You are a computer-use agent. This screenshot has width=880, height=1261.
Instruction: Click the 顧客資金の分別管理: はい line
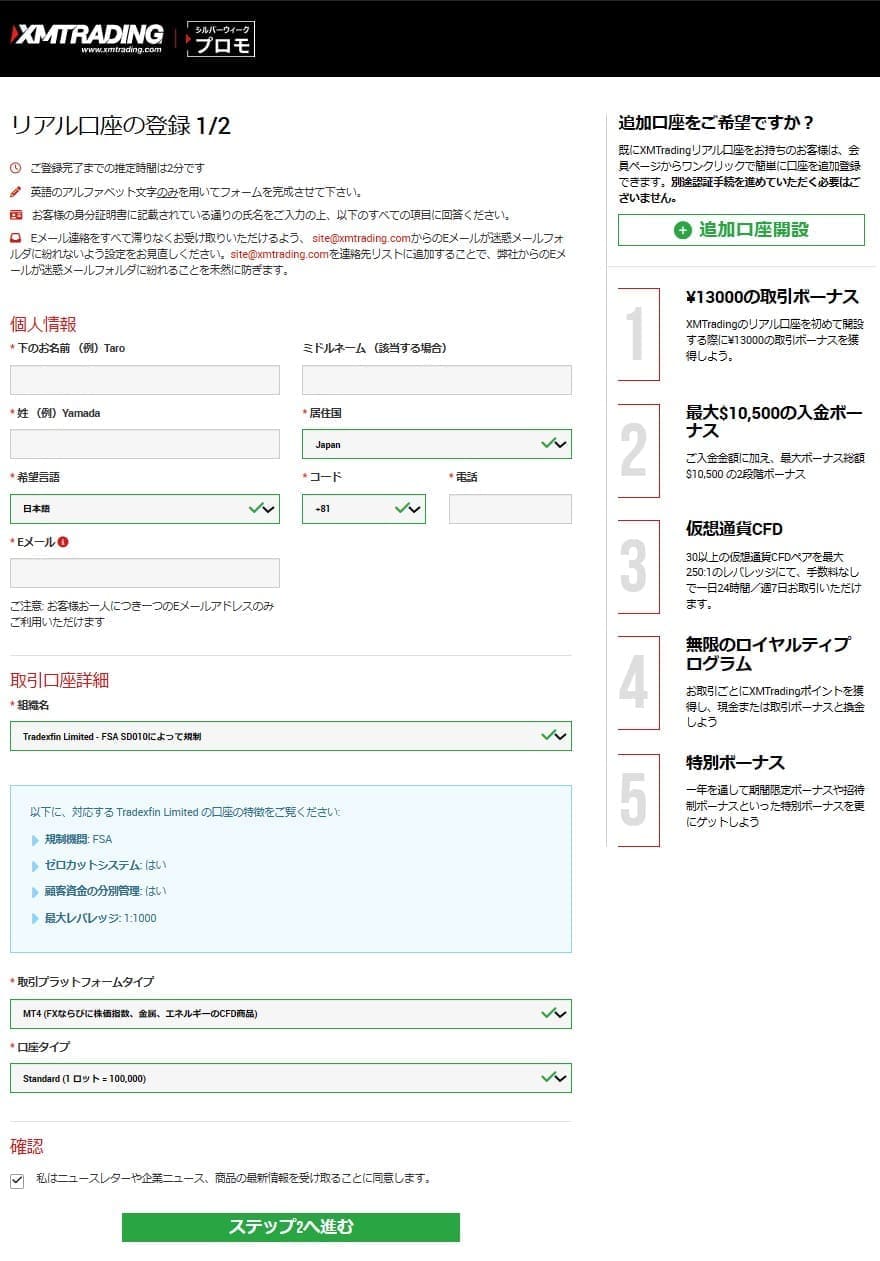(105, 891)
